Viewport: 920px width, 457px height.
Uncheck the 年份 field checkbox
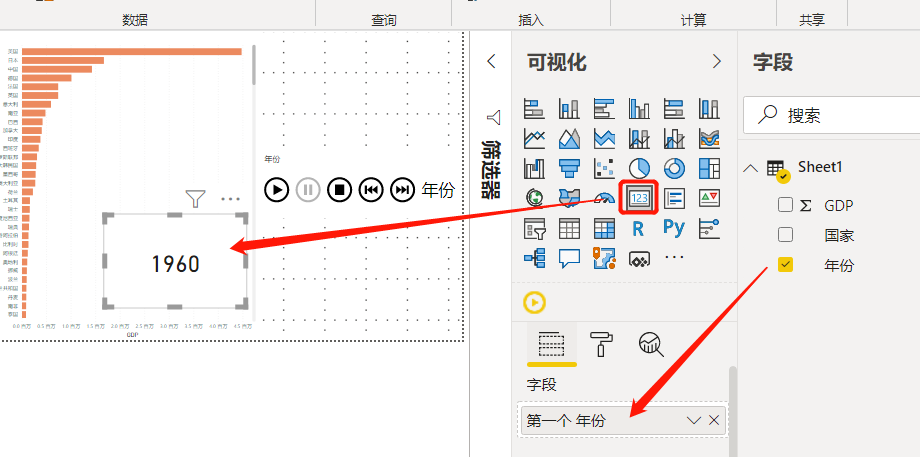tap(785, 265)
